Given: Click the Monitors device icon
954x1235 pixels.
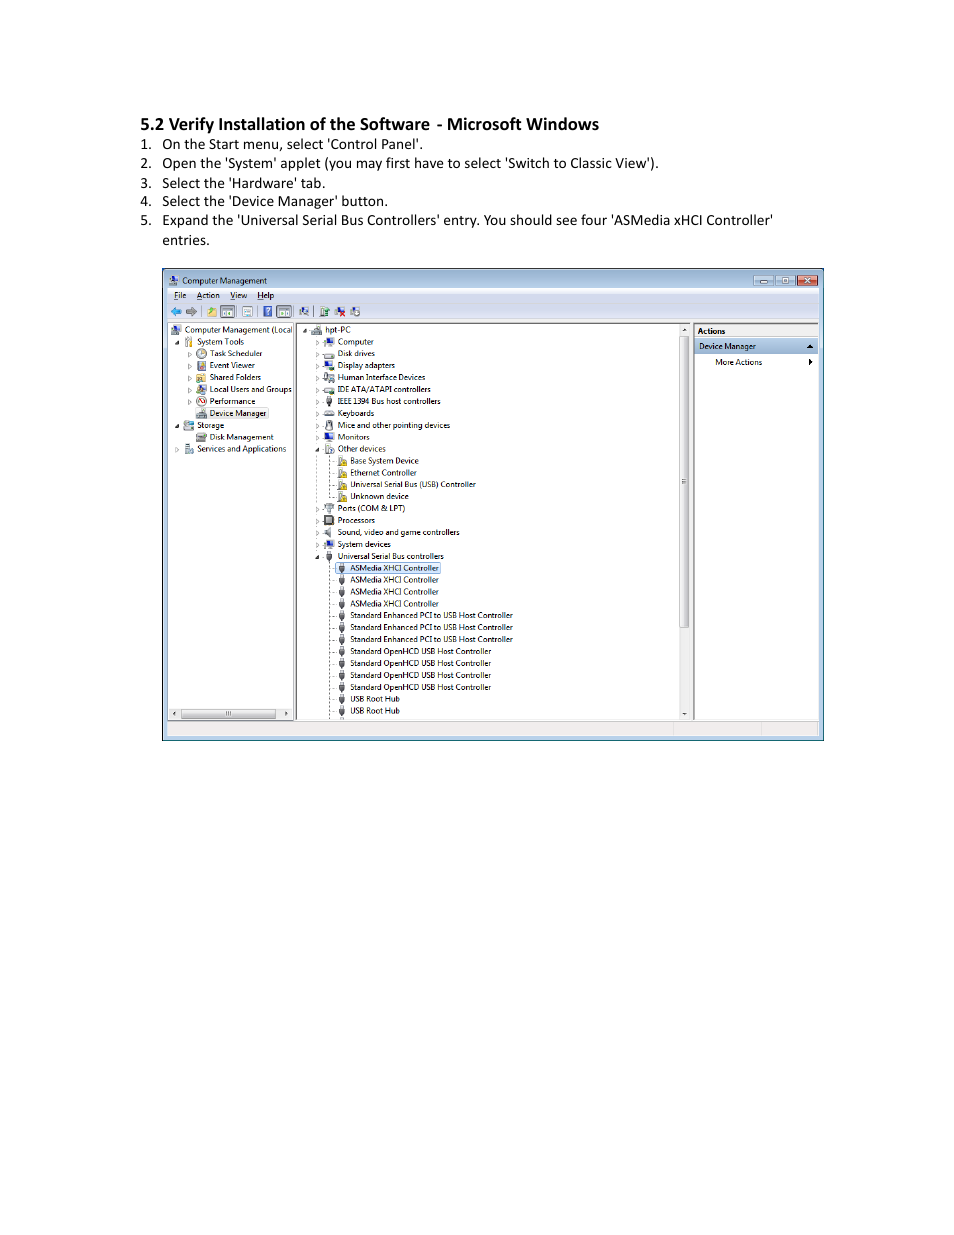Looking at the screenshot, I should pyautogui.click(x=329, y=437).
